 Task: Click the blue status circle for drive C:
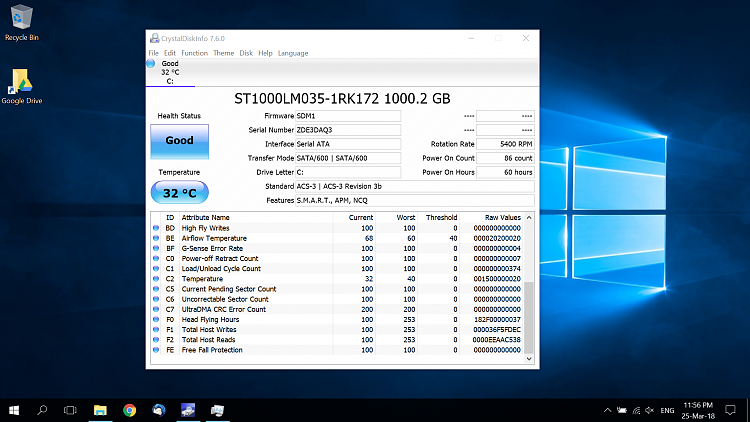pyautogui.click(x=151, y=64)
